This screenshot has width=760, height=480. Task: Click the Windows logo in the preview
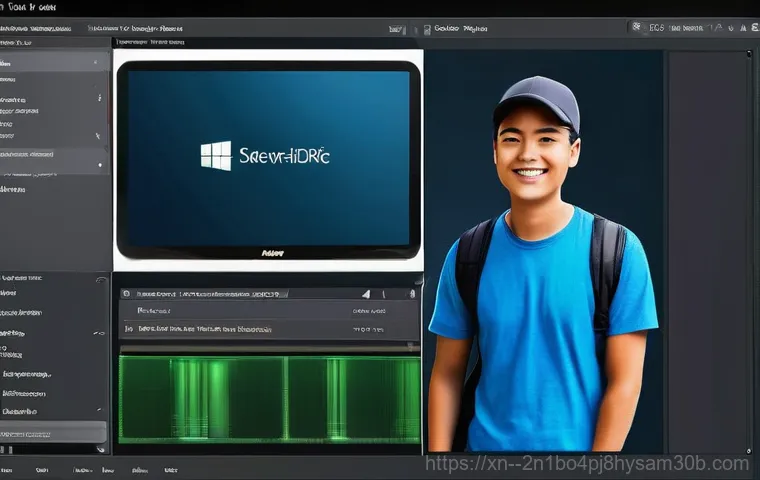coord(216,155)
